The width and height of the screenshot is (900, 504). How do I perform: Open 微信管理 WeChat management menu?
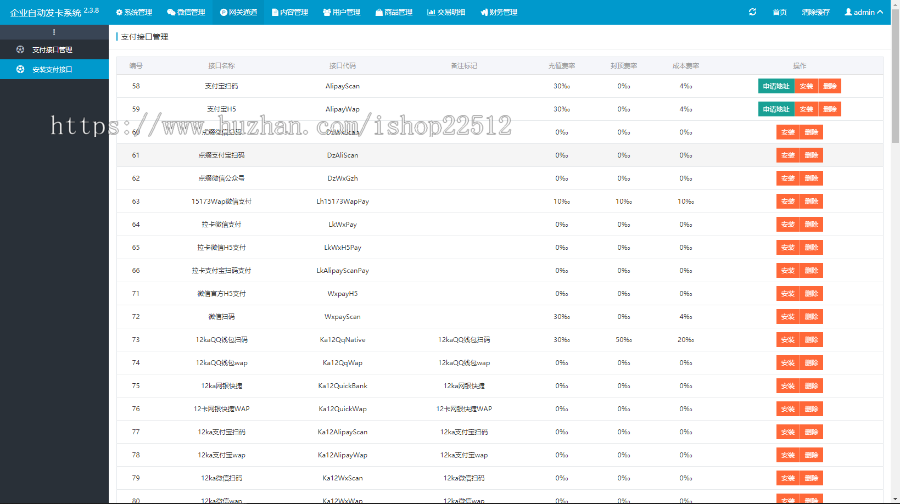point(186,12)
